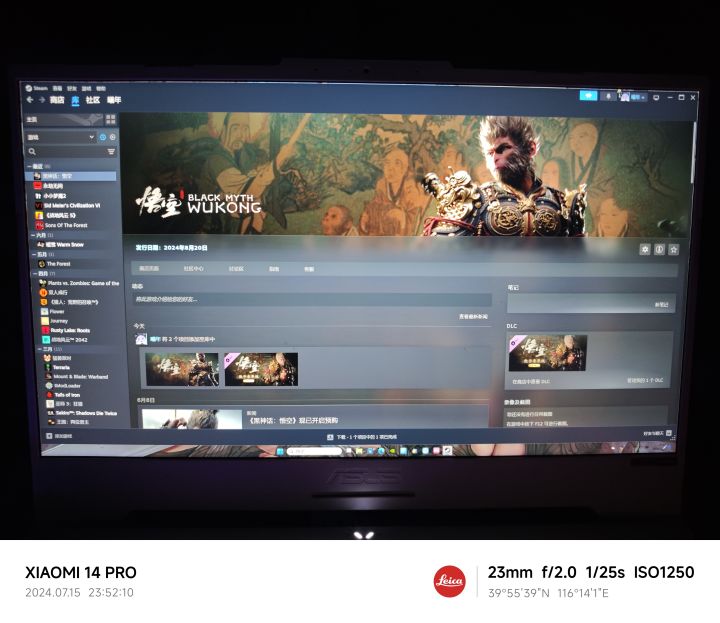Select Sid Meier's Civilization VI in list

(68, 205)
